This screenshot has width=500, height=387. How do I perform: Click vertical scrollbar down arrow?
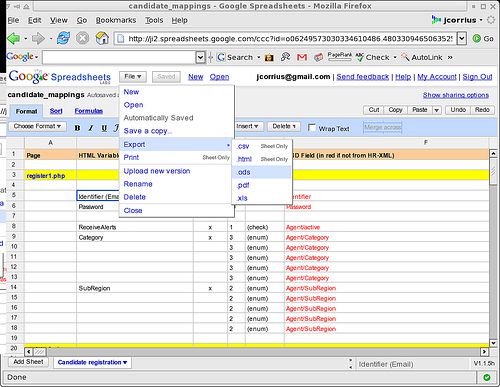point(493,343)
